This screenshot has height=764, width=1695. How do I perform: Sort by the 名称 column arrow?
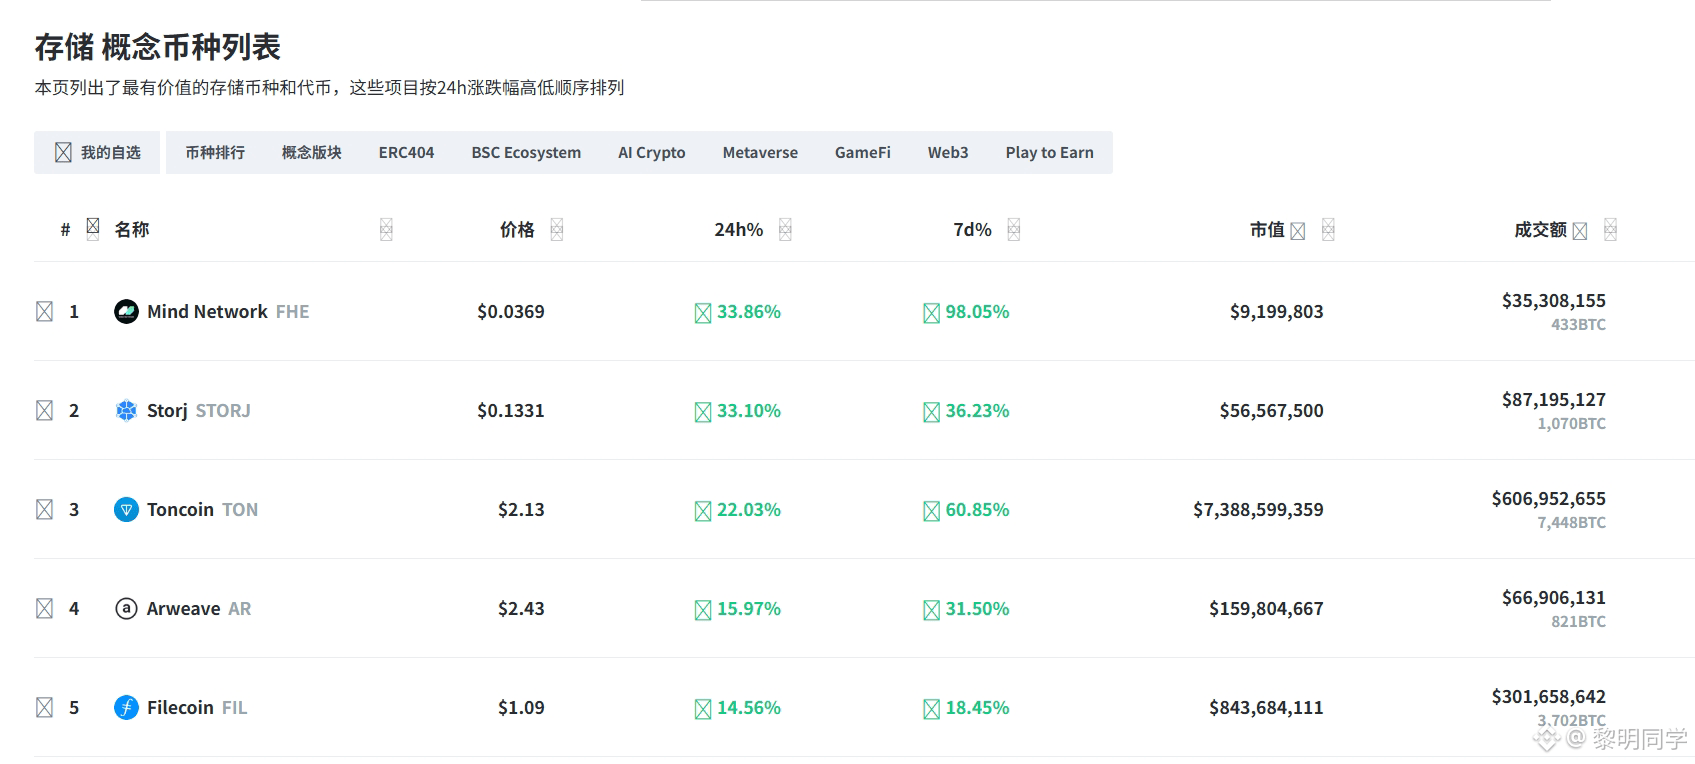click(x=386, y=230)
